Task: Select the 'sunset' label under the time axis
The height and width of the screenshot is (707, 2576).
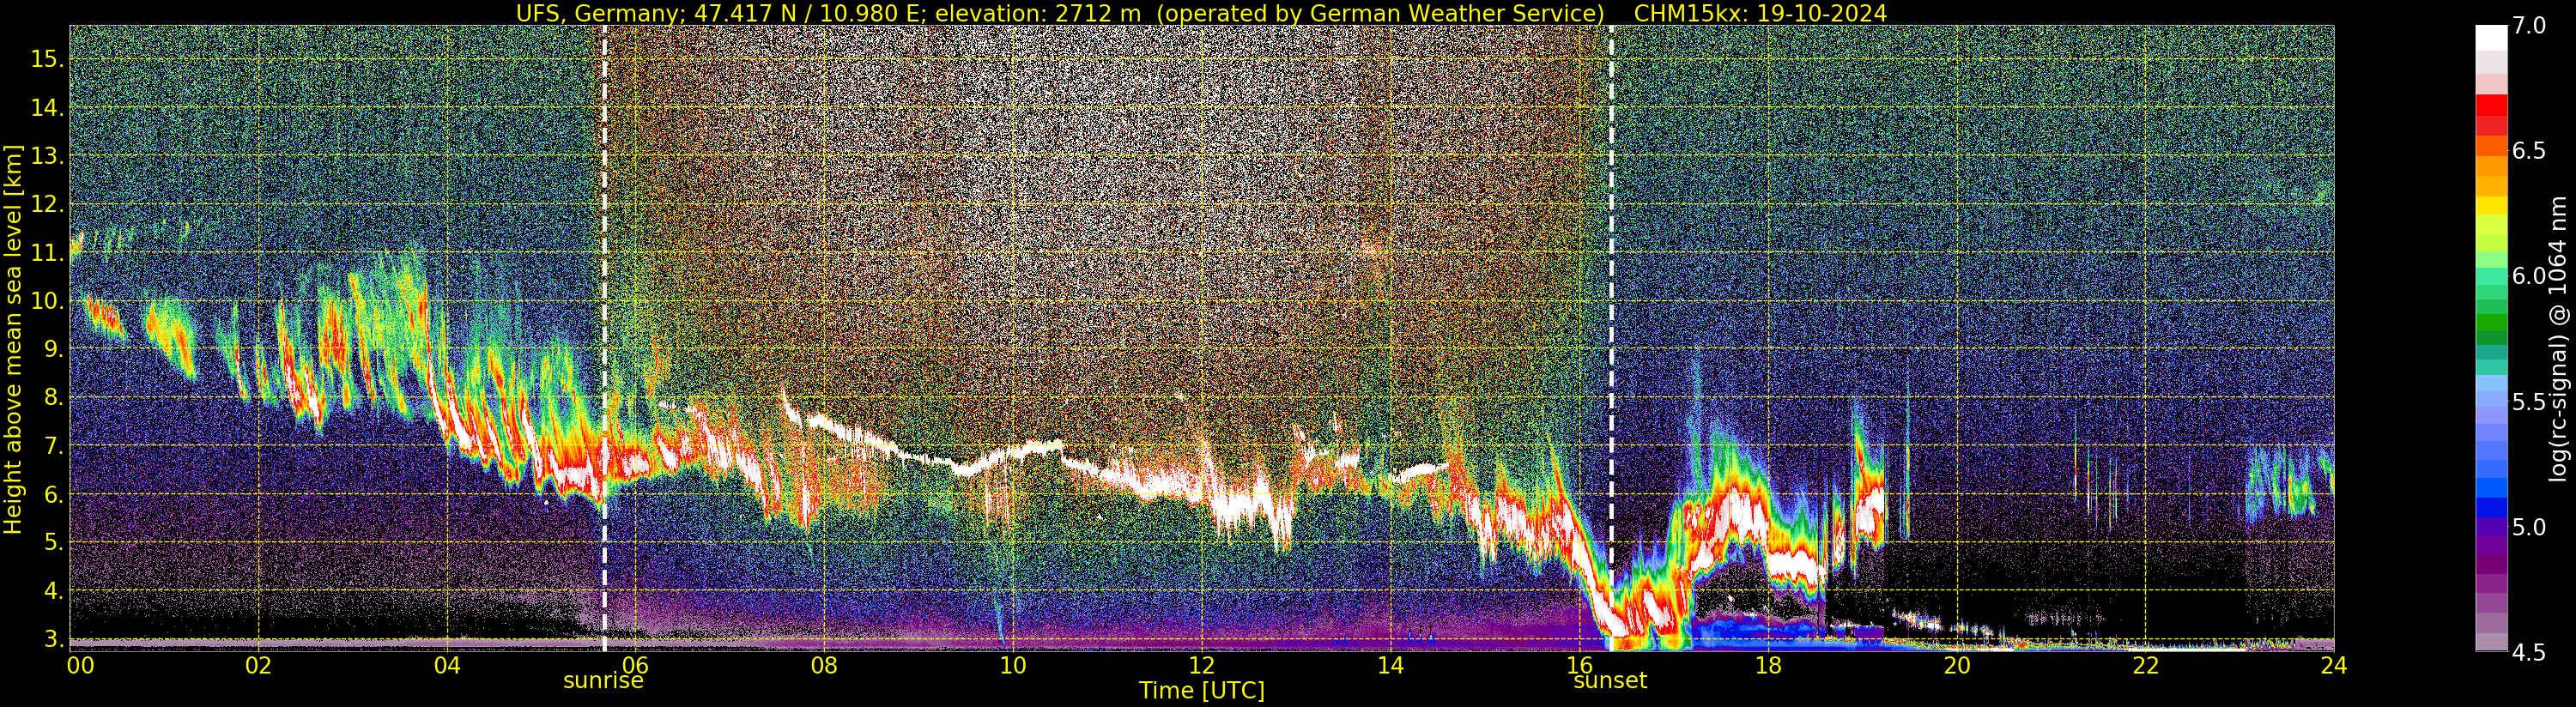Action: coord(1610,681)
